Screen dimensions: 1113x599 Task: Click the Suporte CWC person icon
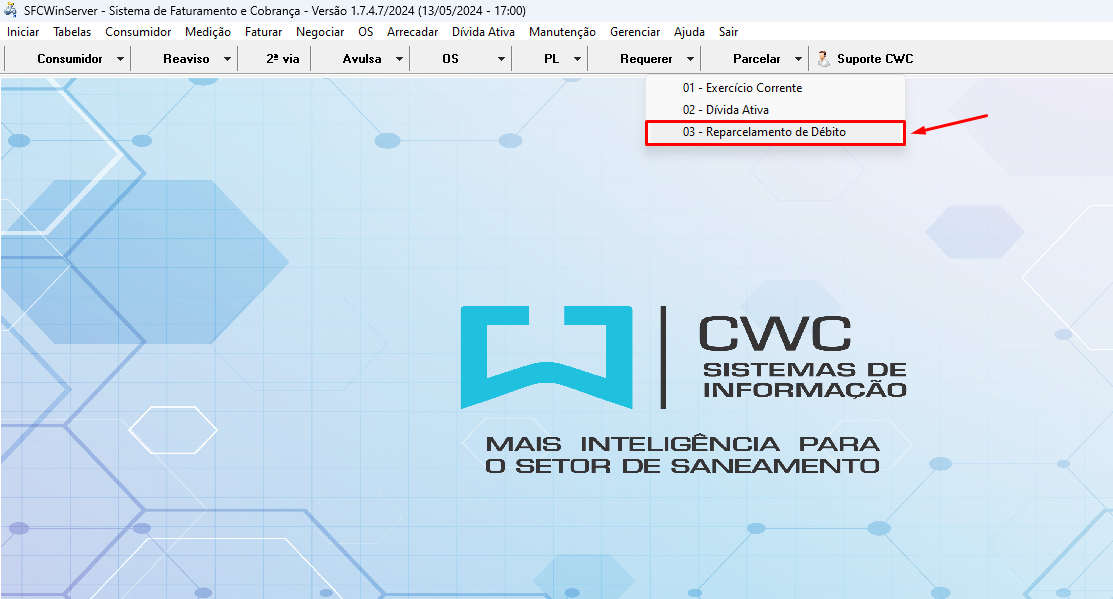(824, 59)
